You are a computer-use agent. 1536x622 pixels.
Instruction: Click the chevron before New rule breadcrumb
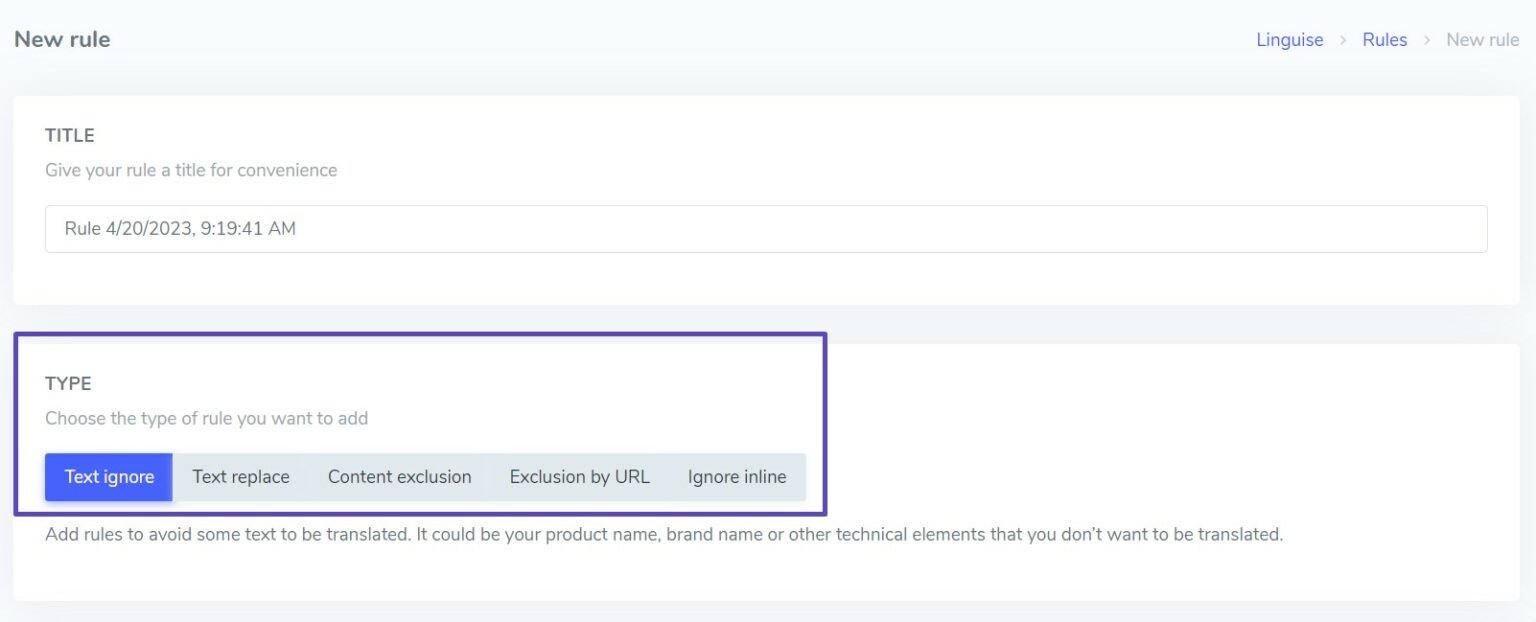pyautogui.click(x=1427, y=40)
